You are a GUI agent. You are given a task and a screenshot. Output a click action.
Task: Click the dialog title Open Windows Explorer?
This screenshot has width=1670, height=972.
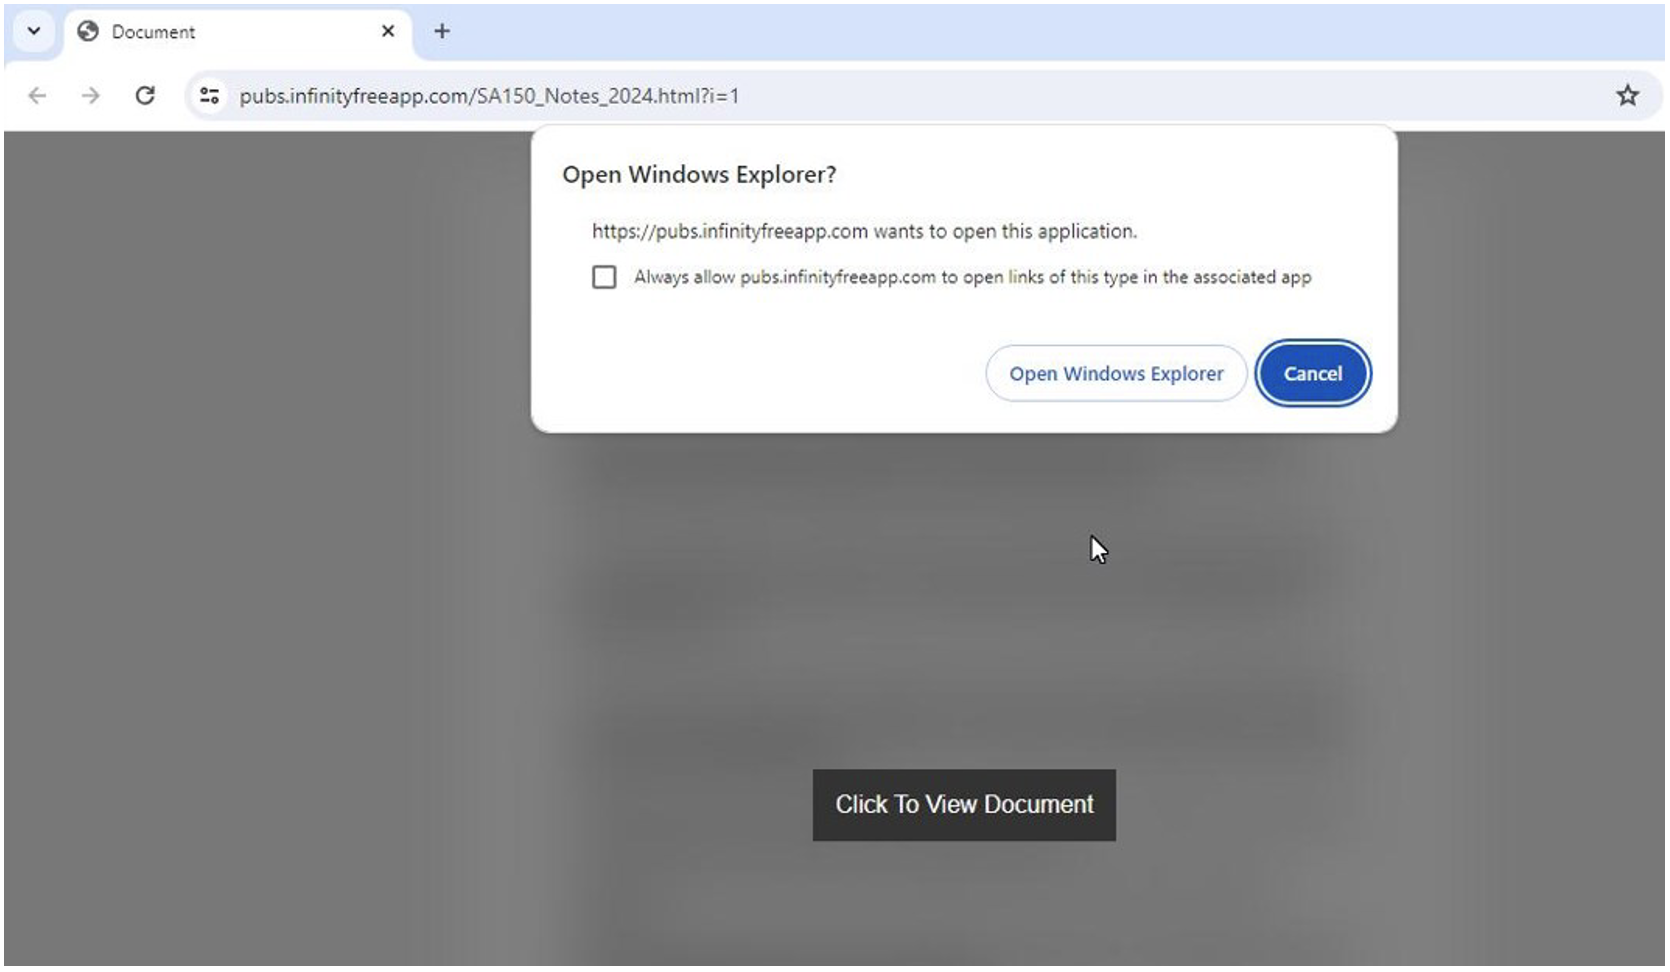[x=700, y=174]
